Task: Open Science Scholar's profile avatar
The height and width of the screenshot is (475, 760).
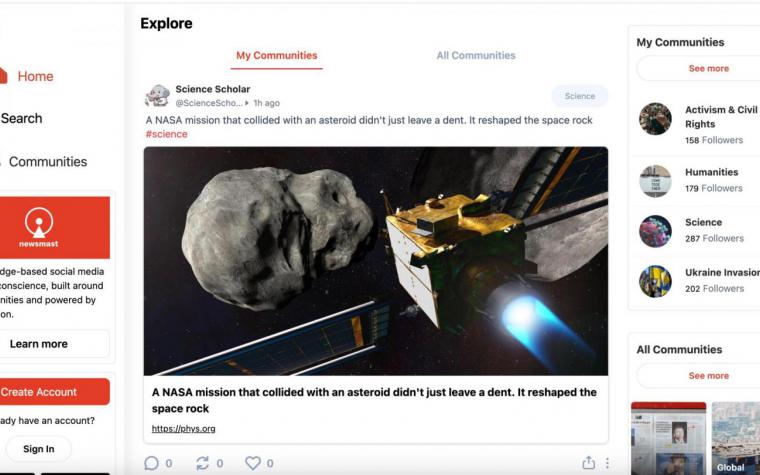Action: 158,95
